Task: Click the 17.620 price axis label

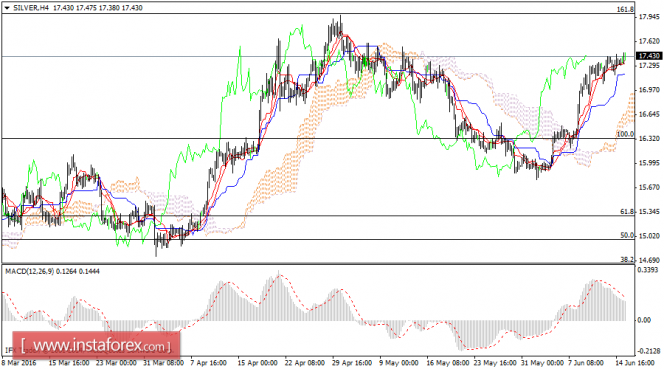Action: pos(649,41)
